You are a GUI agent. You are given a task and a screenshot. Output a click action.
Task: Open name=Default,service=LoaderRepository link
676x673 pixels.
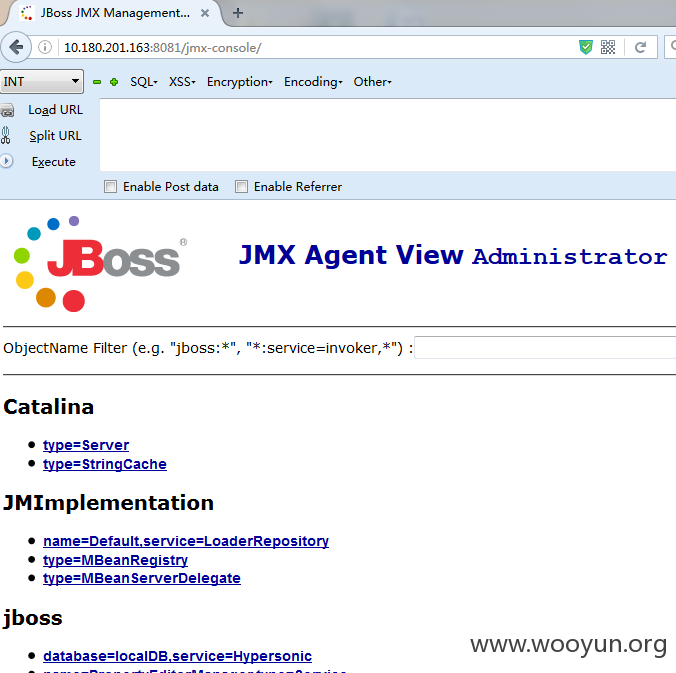tap(186, 541)
